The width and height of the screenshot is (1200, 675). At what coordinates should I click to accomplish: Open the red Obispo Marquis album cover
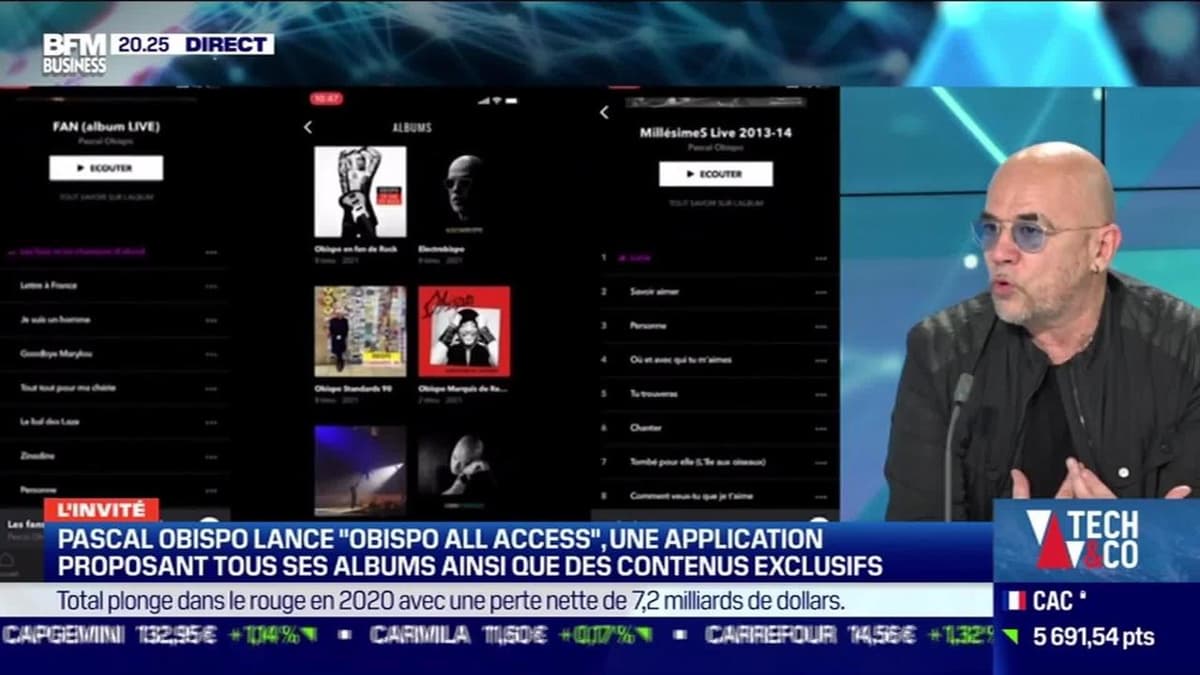tap(464, 332)
